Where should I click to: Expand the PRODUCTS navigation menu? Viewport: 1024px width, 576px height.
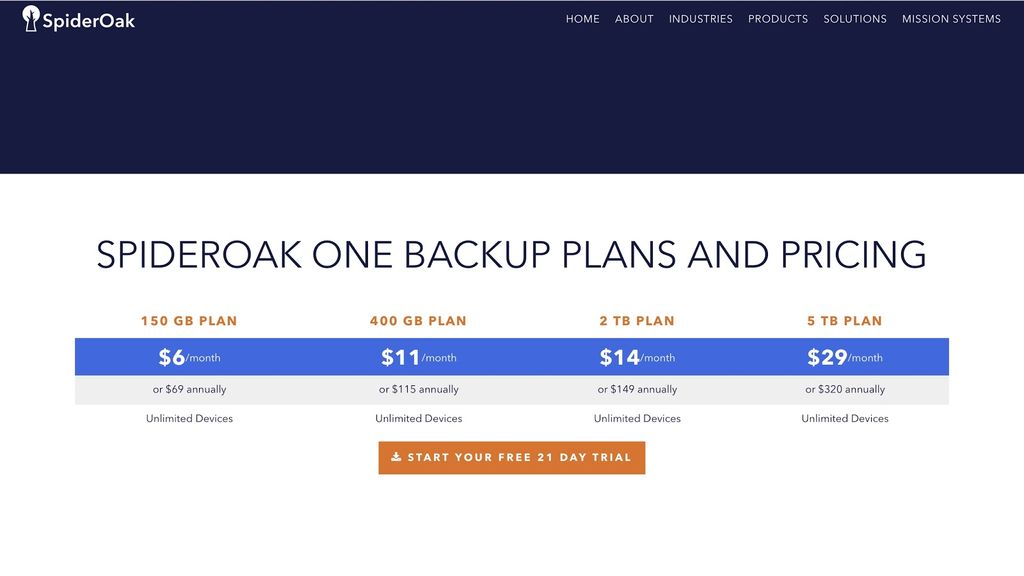click(x=778, y=18)
